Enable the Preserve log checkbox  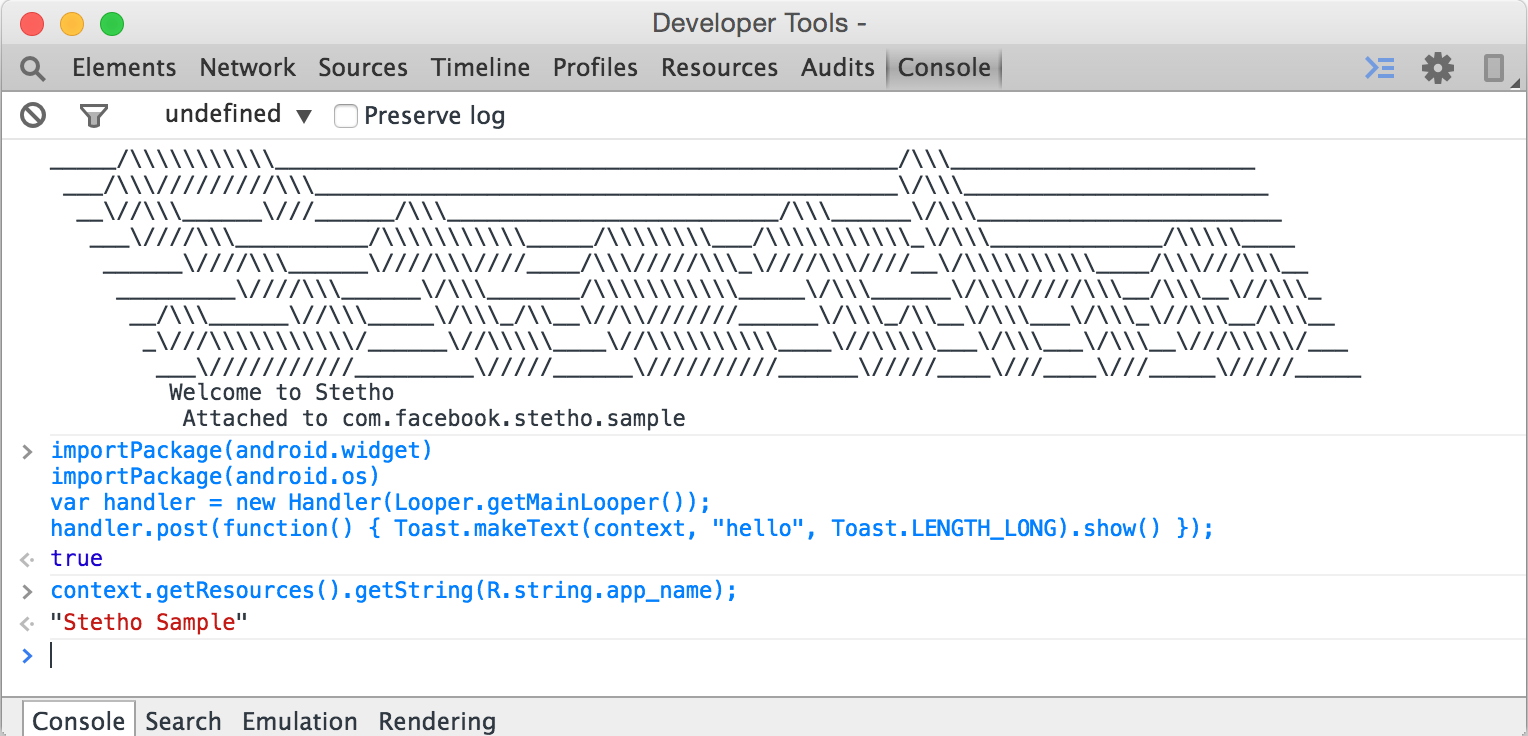346,116
